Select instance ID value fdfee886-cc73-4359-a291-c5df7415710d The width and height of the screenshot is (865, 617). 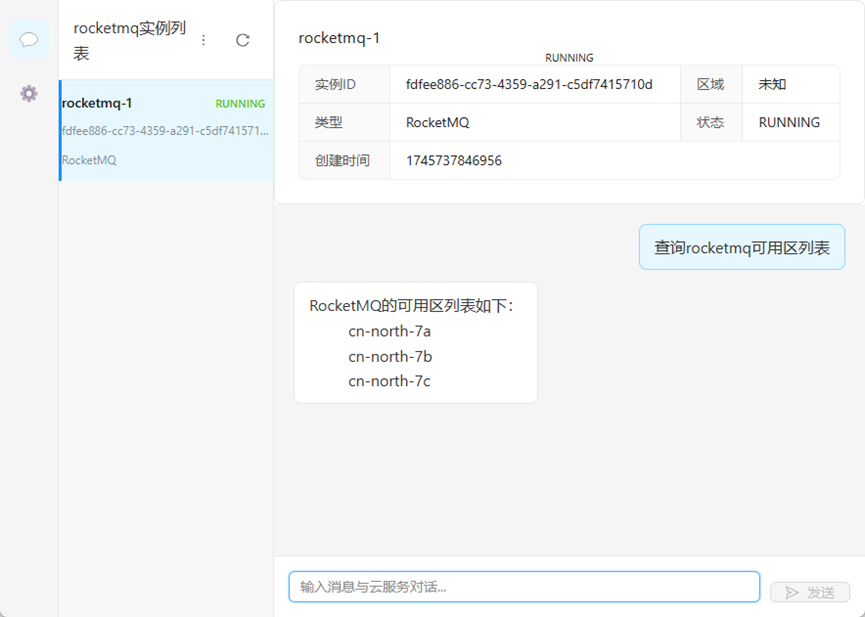529,84
